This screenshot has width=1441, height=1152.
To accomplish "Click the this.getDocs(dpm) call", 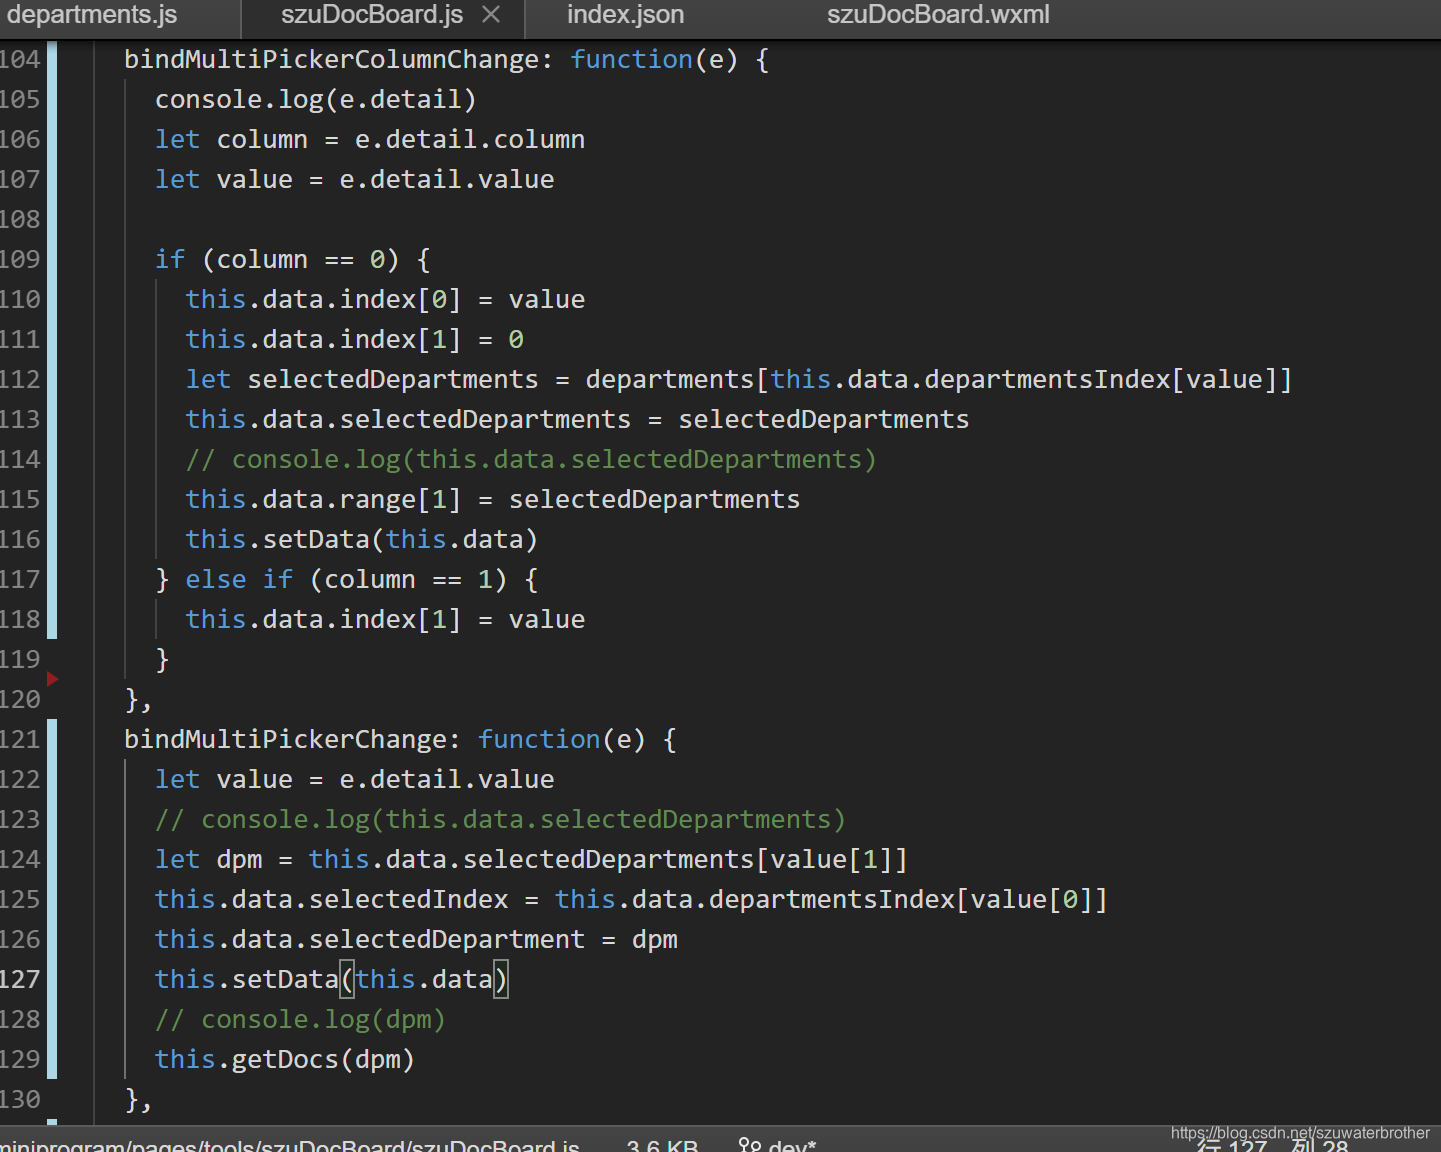I will click(x=285, y=1059).
